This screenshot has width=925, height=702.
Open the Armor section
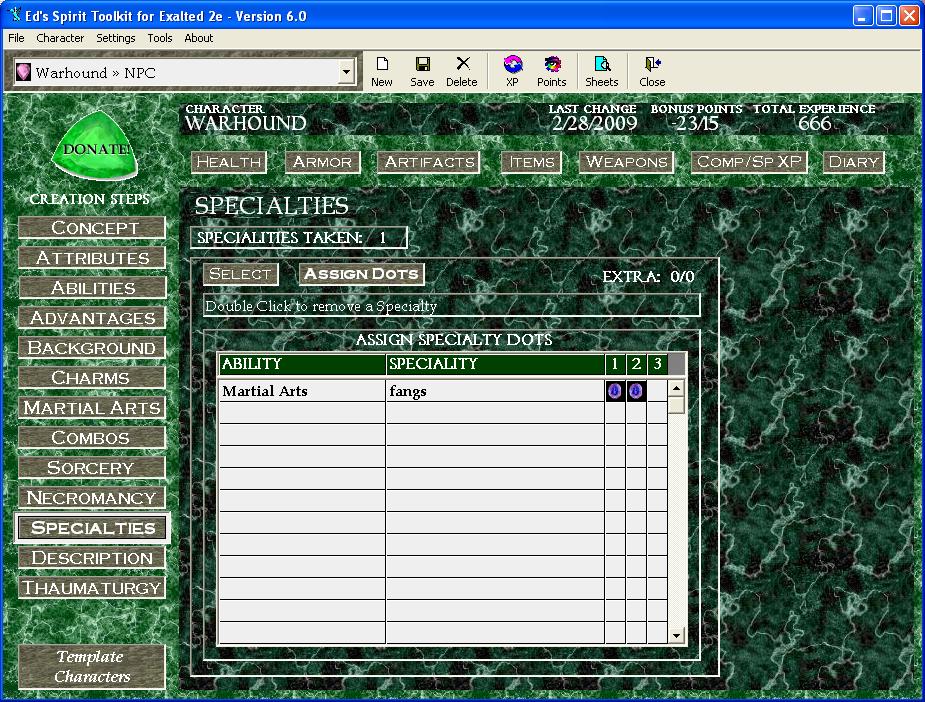(322, 162)
